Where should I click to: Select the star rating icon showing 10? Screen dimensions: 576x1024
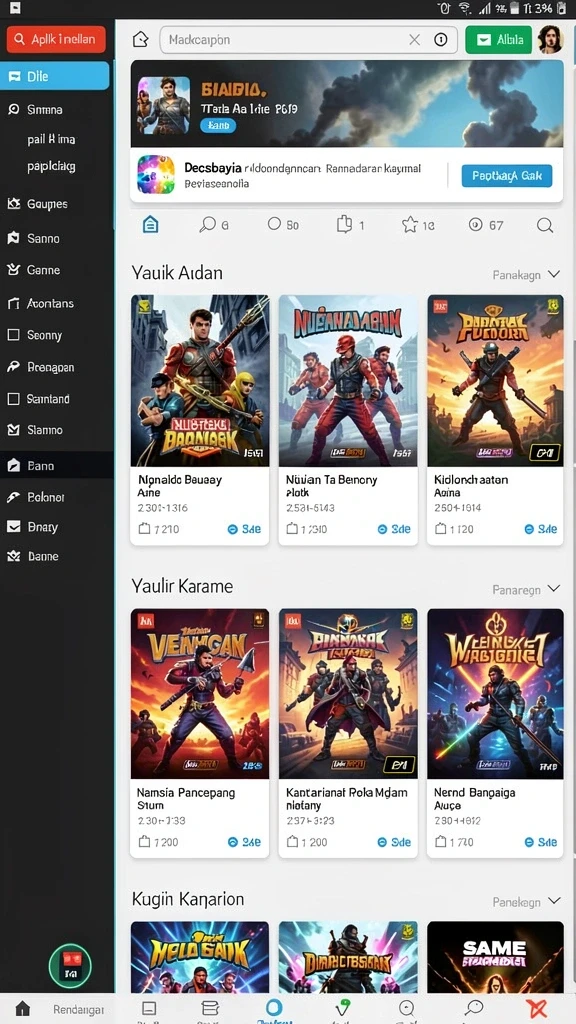coord(409,225)
